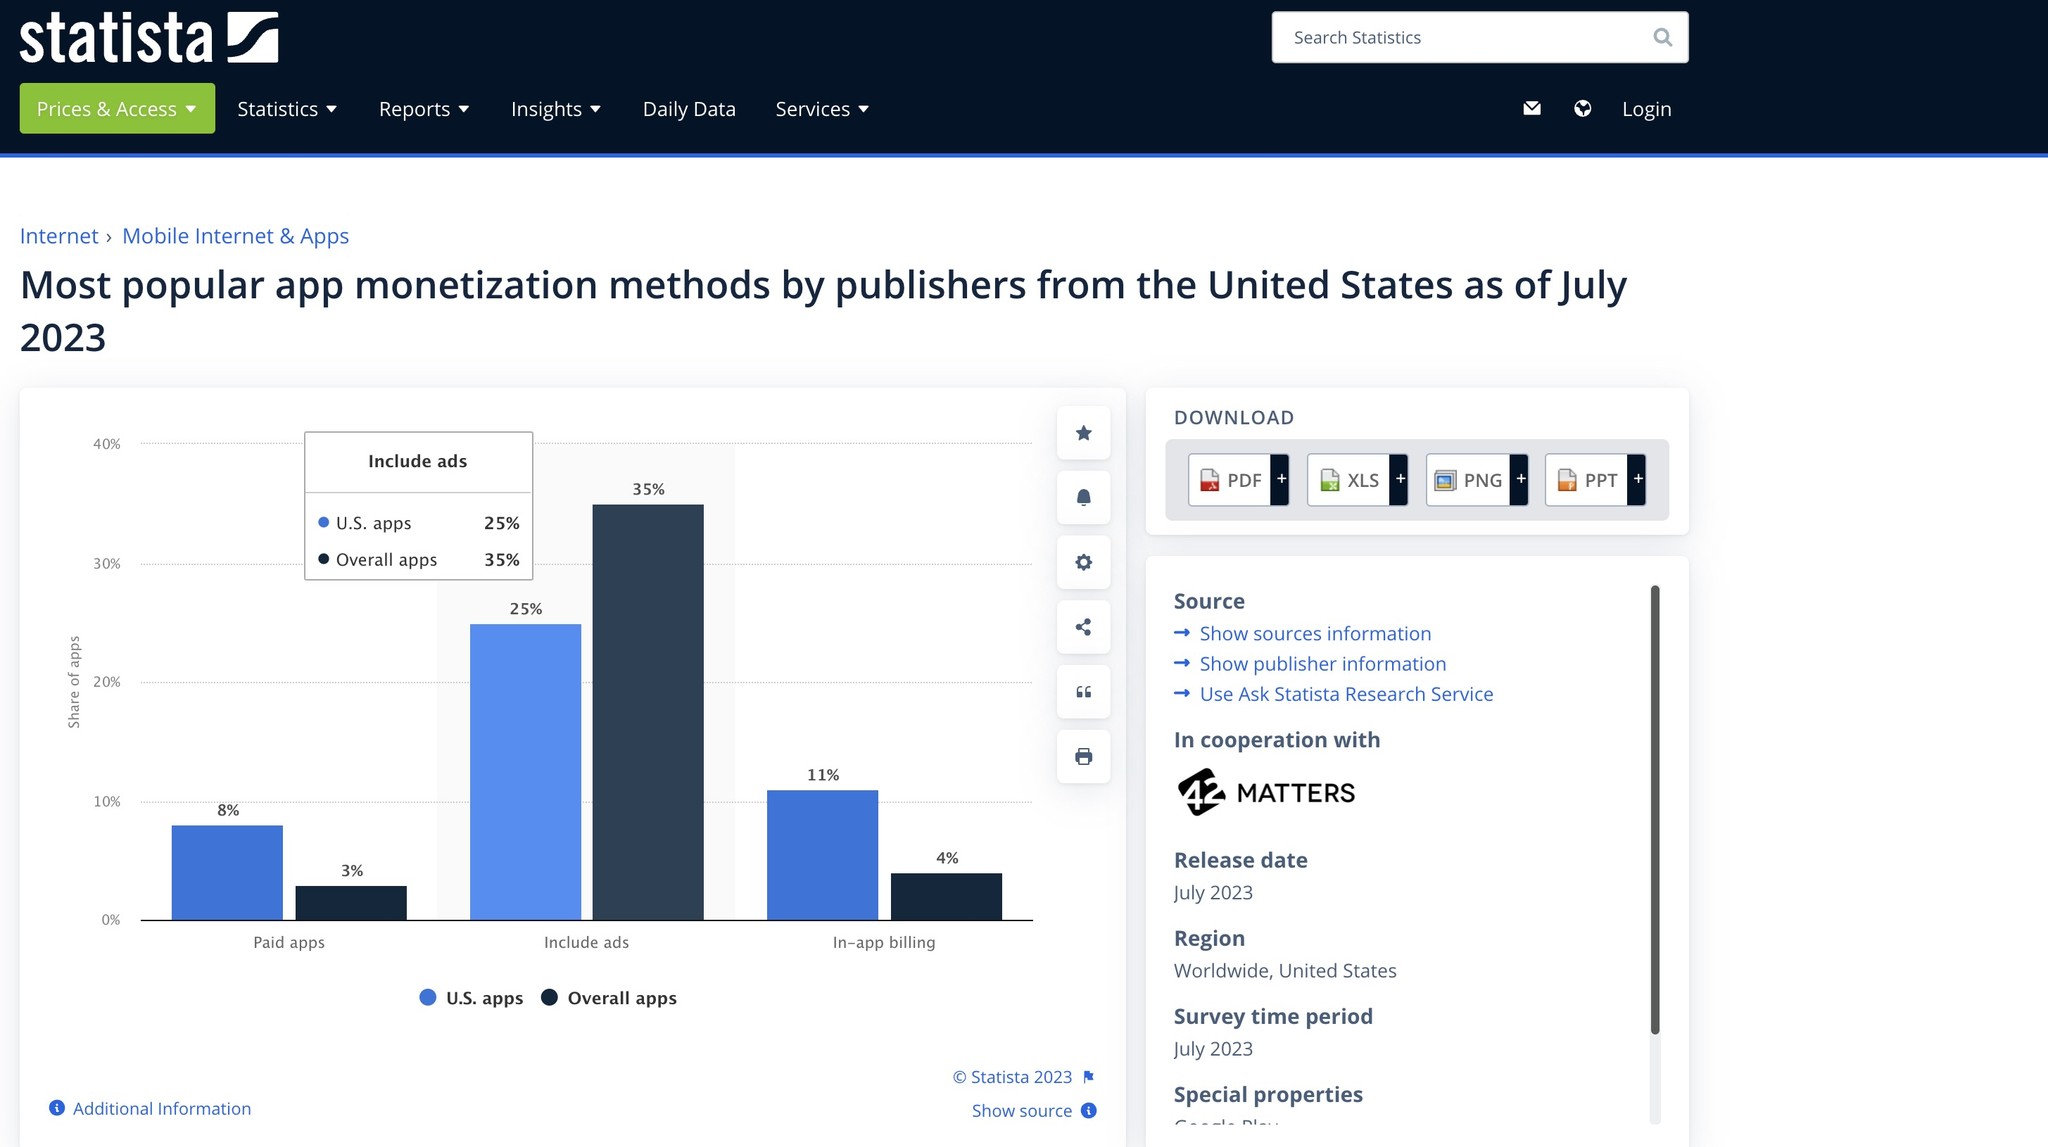
Task: Open the Reports dropdown menu
Action: pos(423,108)
